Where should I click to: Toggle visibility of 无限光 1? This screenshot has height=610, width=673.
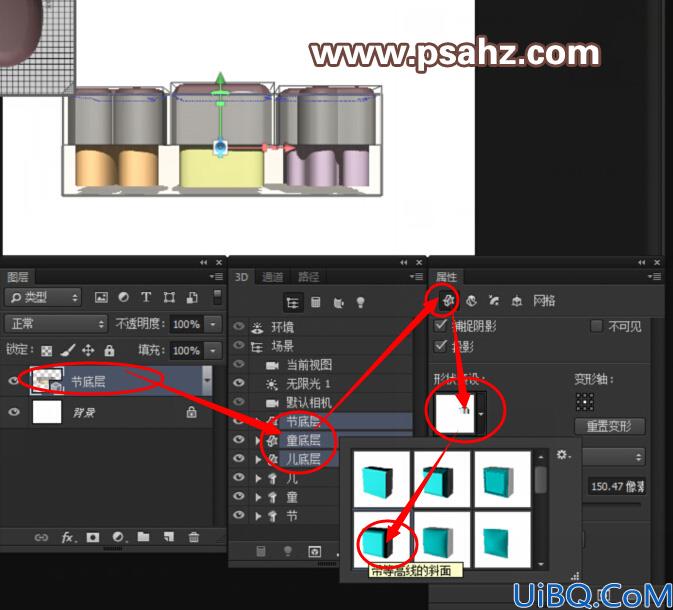point(239,383)
